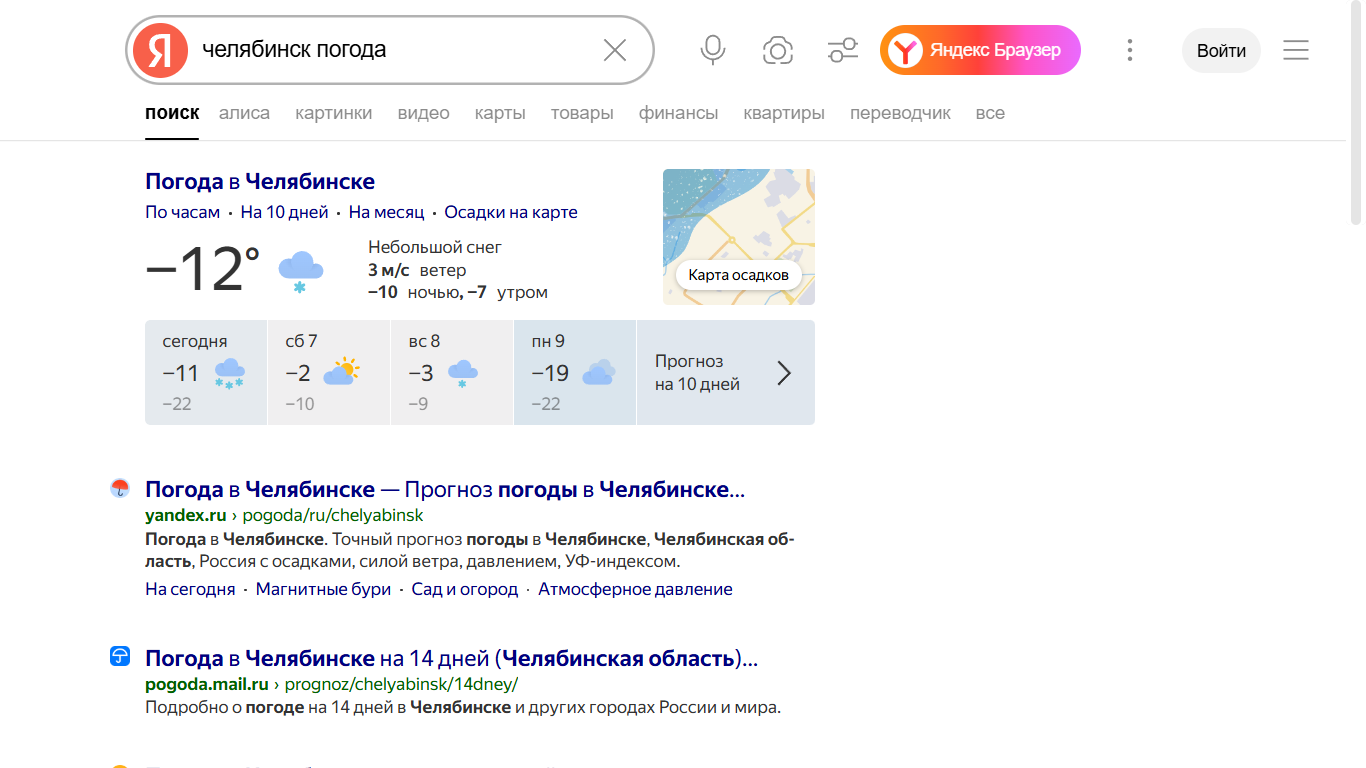Click the Яндекс Браузер promo button
Screen dimensions: 1366x768
[980, 50]
